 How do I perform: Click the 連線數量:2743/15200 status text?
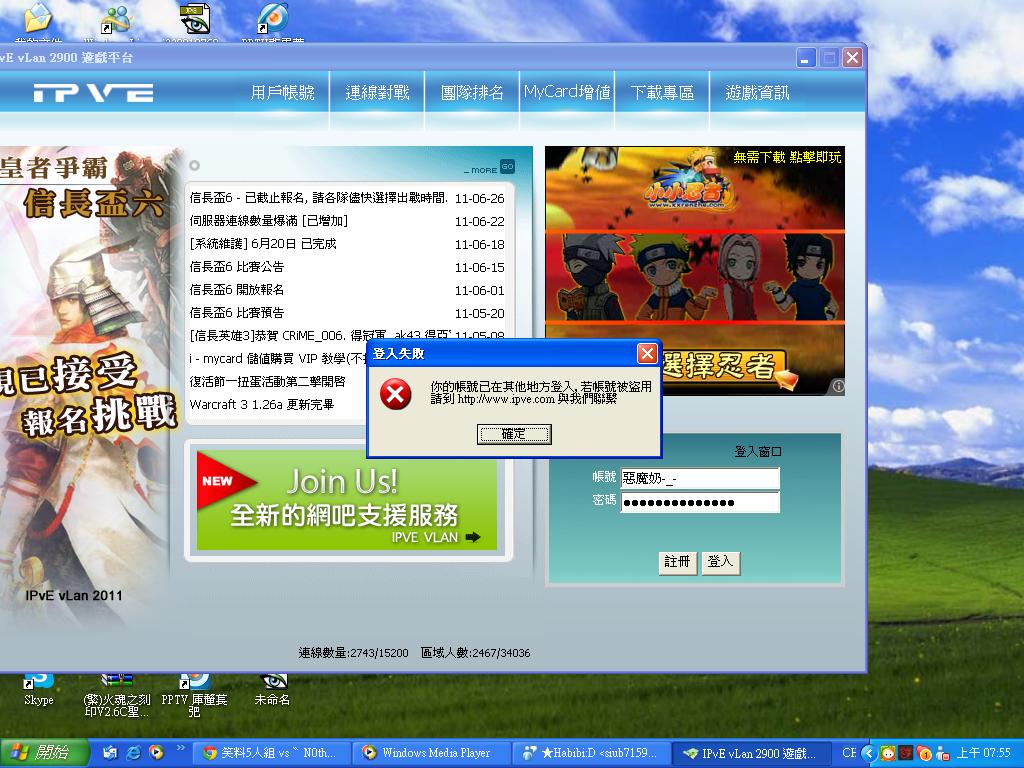(353, 652)
